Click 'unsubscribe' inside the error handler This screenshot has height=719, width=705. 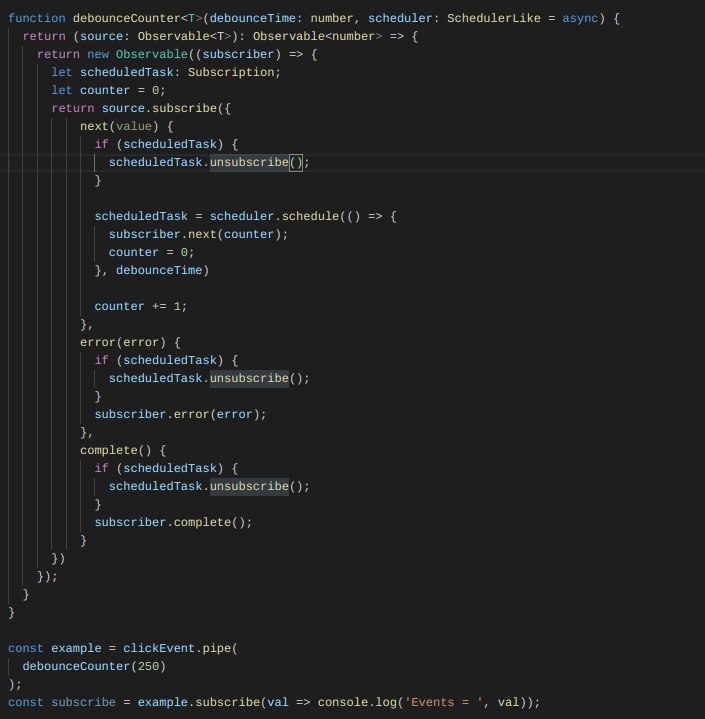pyautogui.click(x=249, y=378)
